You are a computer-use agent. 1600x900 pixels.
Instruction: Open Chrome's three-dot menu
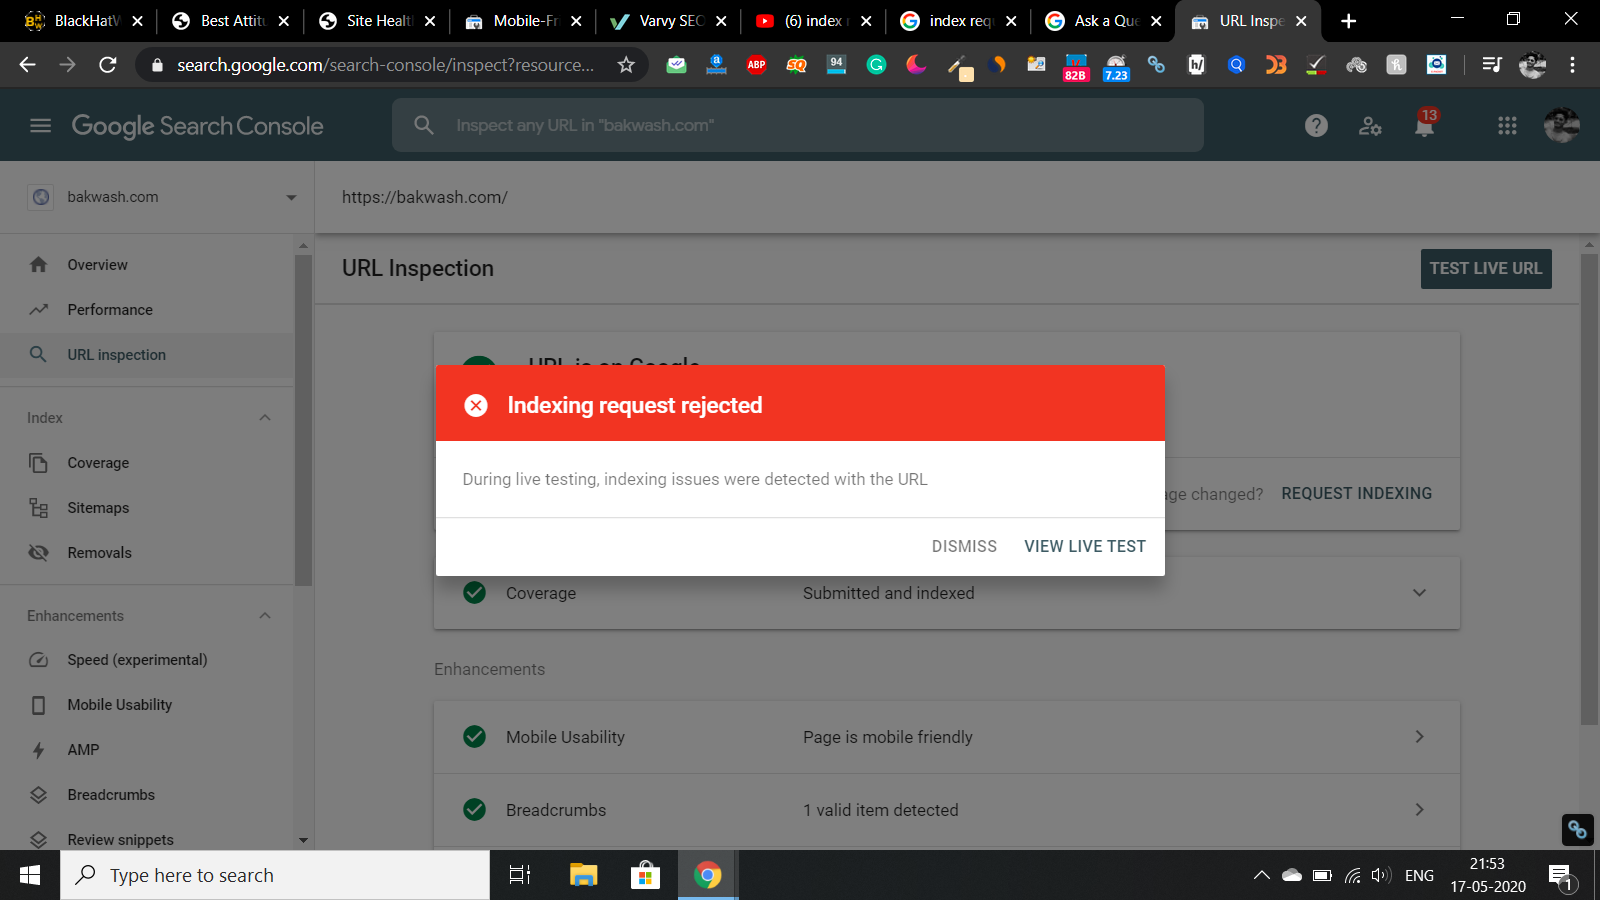click(x=1572, y=65)
